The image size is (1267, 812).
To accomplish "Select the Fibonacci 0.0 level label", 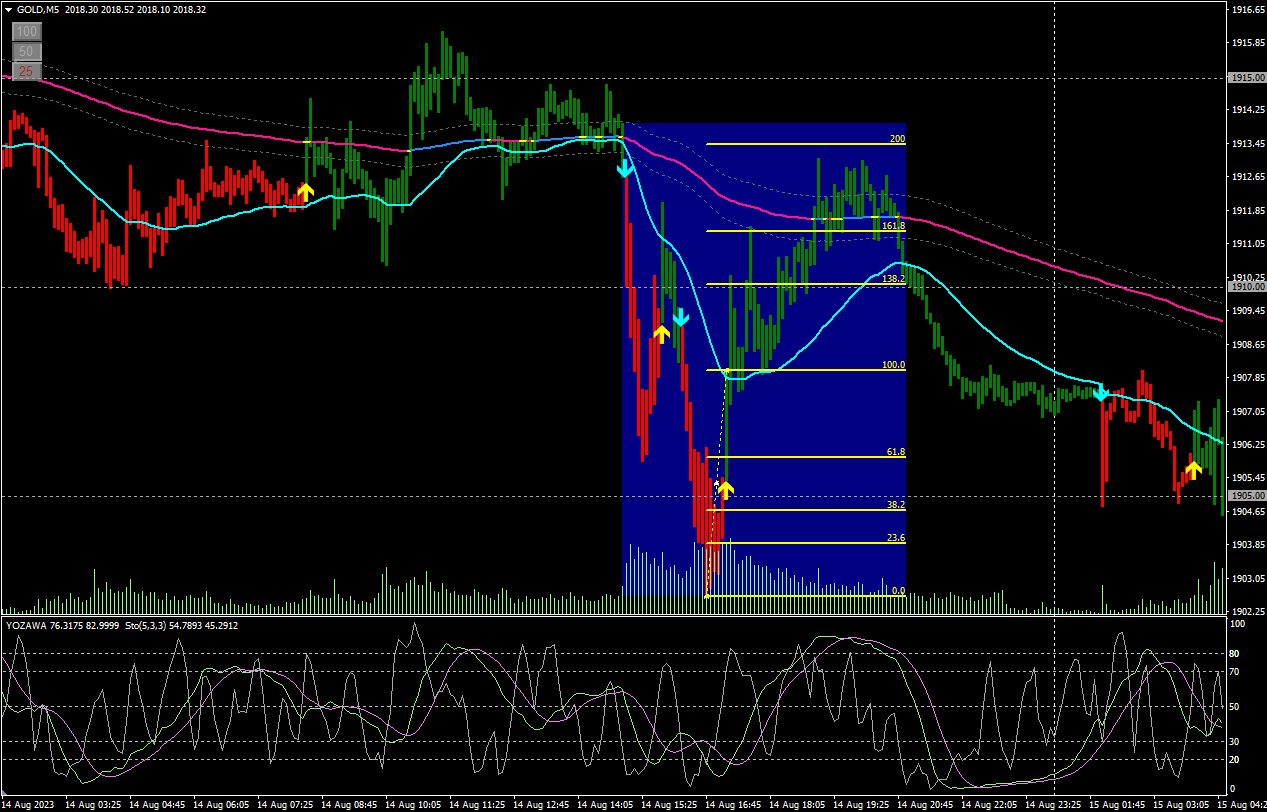I will [x=898, y=591].
